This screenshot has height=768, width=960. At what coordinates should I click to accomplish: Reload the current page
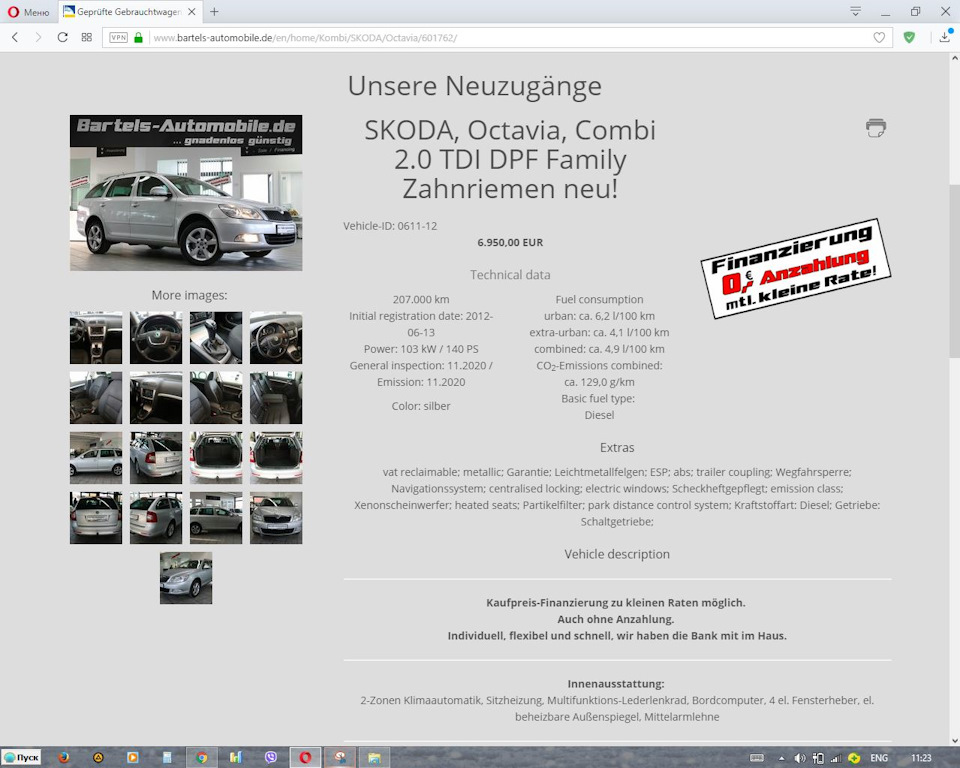pyautogui.click(x=62, y=37)
